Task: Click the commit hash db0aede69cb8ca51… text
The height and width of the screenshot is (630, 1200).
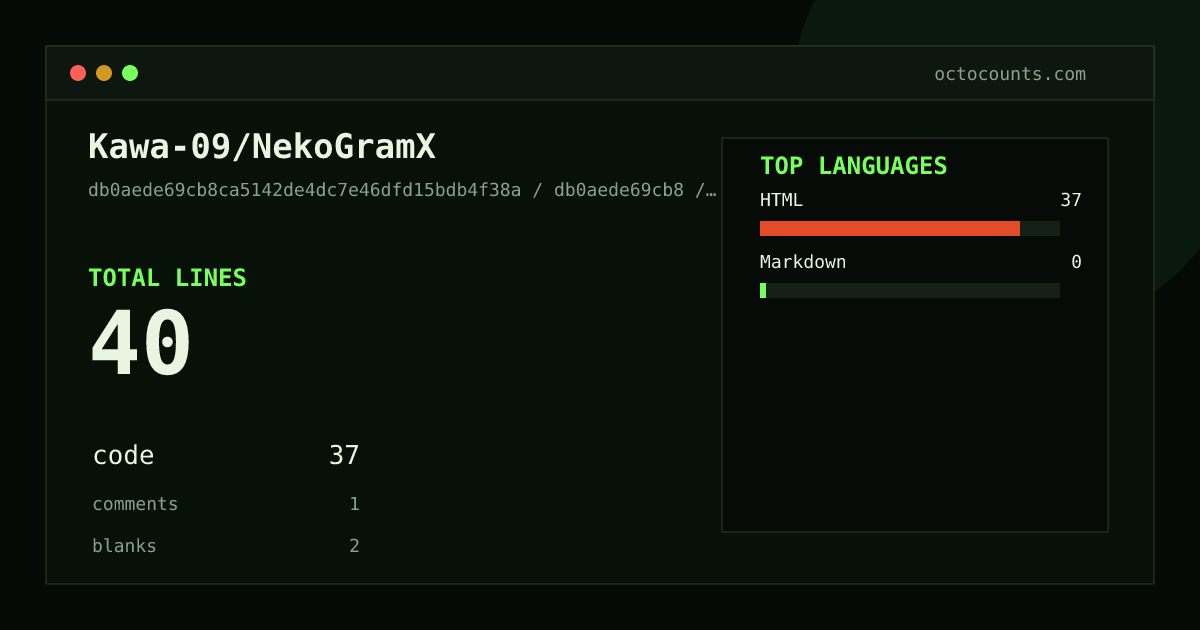Action: [402, 190]
